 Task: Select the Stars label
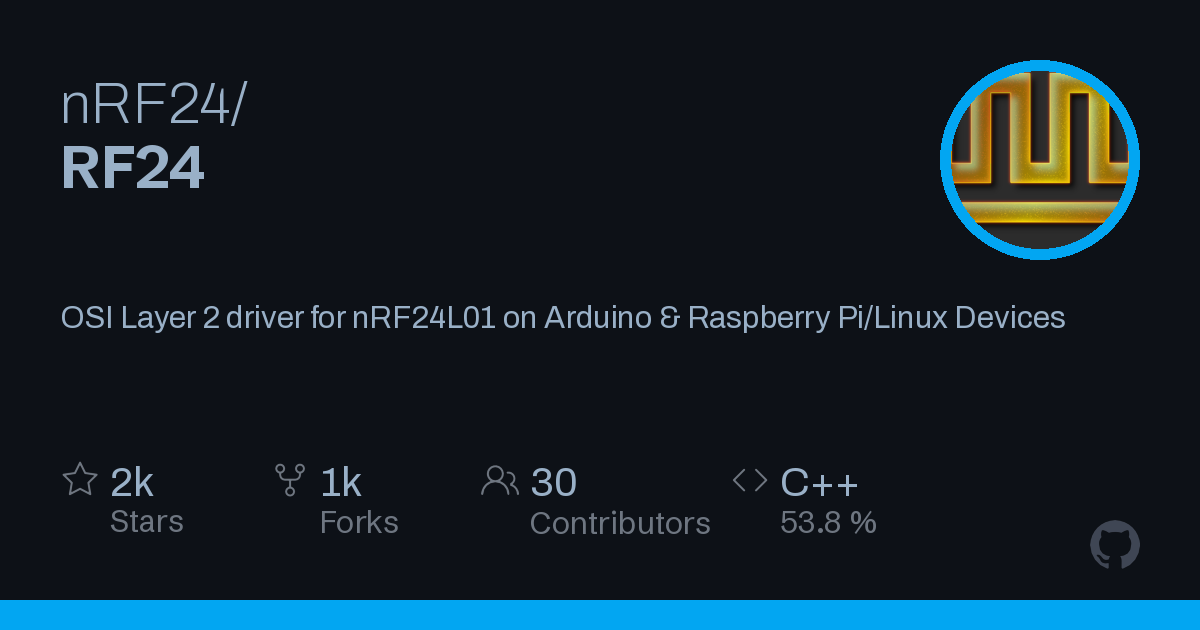click(147, 522)
